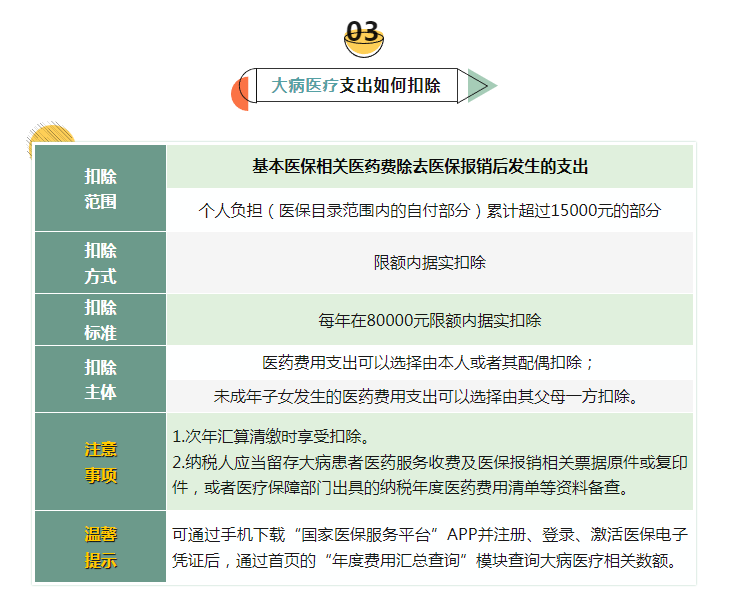Select the "扣除标准" row header
This screenshot has height=616, width=735.
tap(100, 320)
